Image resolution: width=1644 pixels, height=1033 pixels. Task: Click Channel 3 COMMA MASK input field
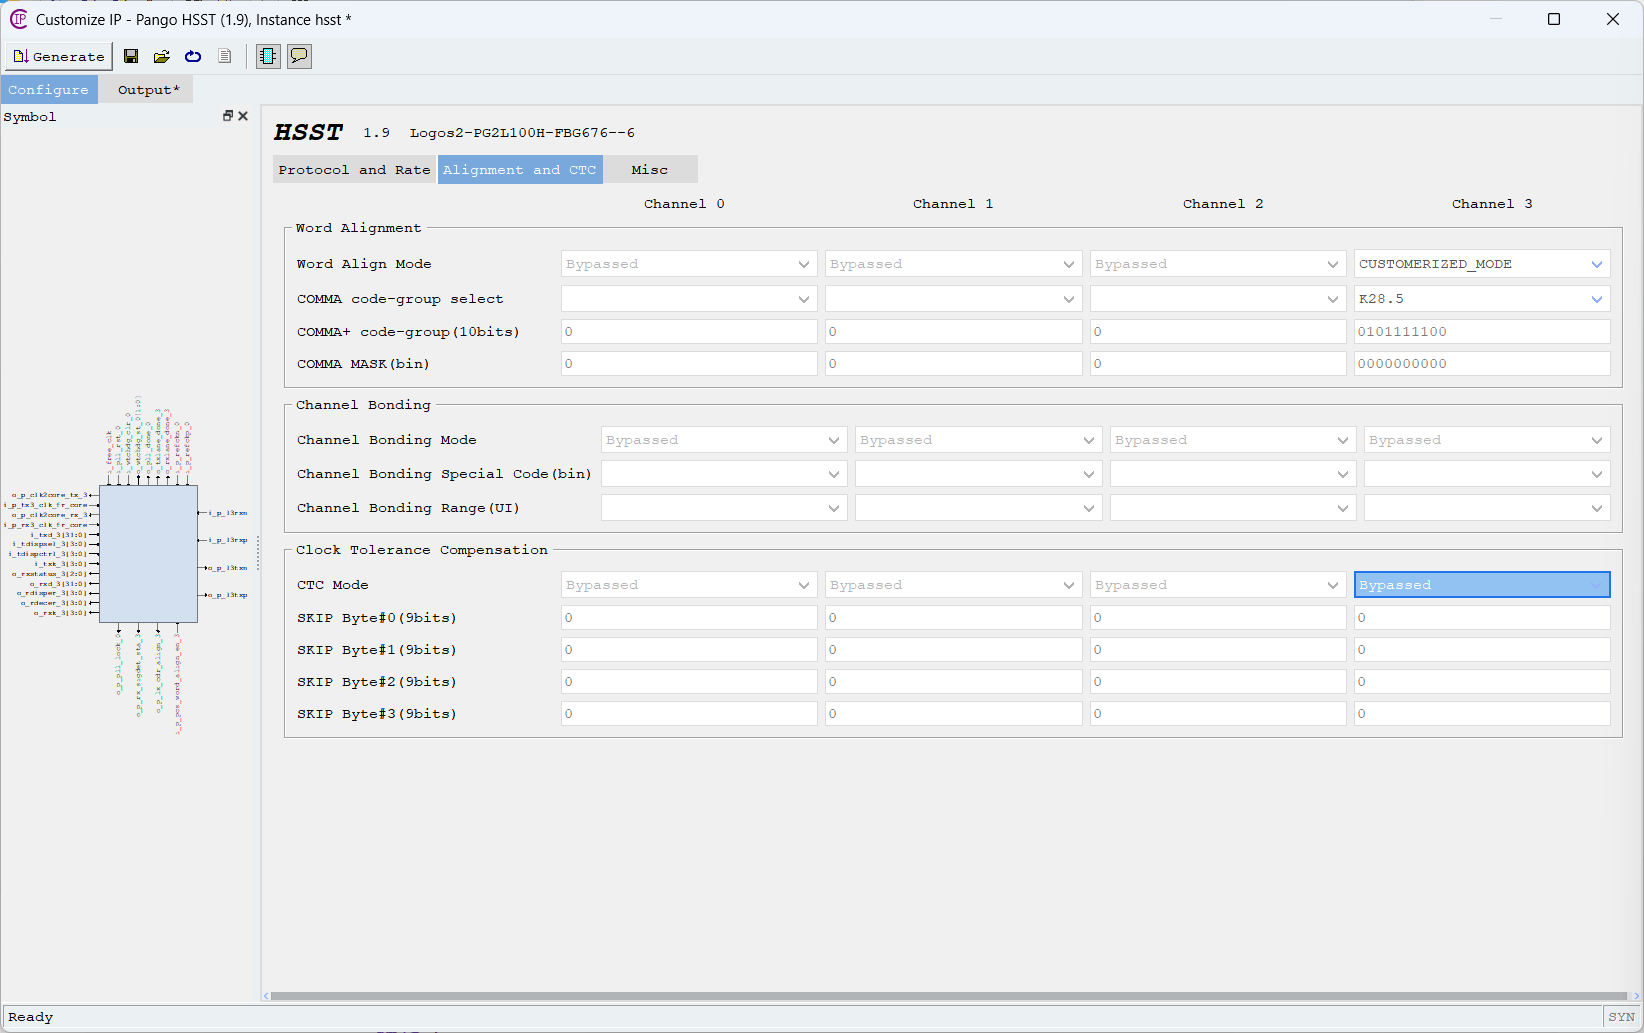[1481, 364]
